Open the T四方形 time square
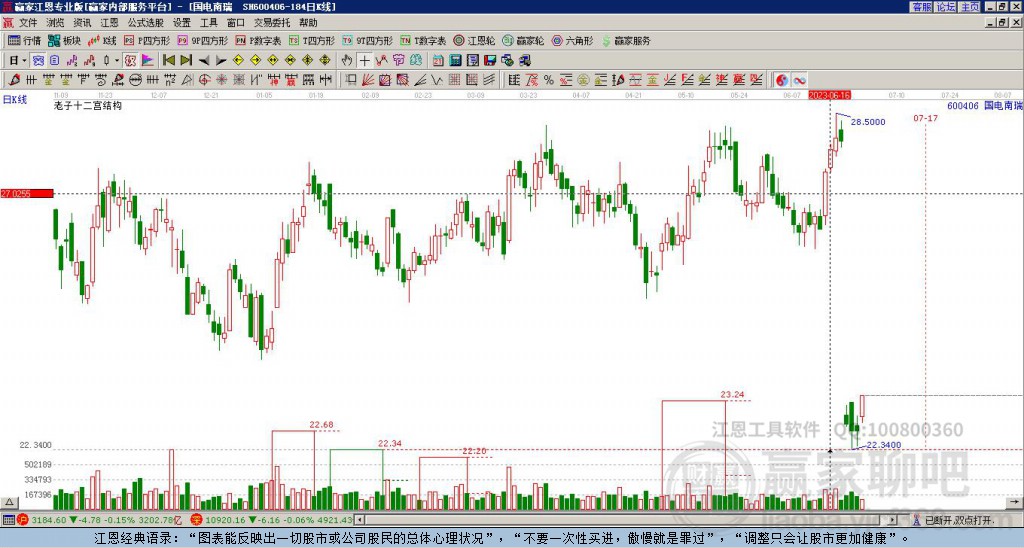1024x548 pixels. tap(312, 40)
